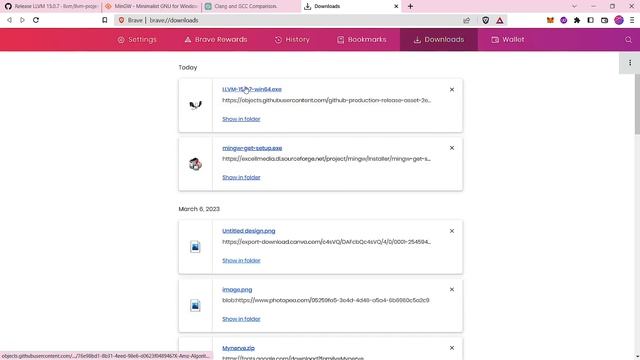This screenshot has height=360, width=640.
Task: Open the LLVM-15.0.7-win64.exe file link
Action: (252, 89)
